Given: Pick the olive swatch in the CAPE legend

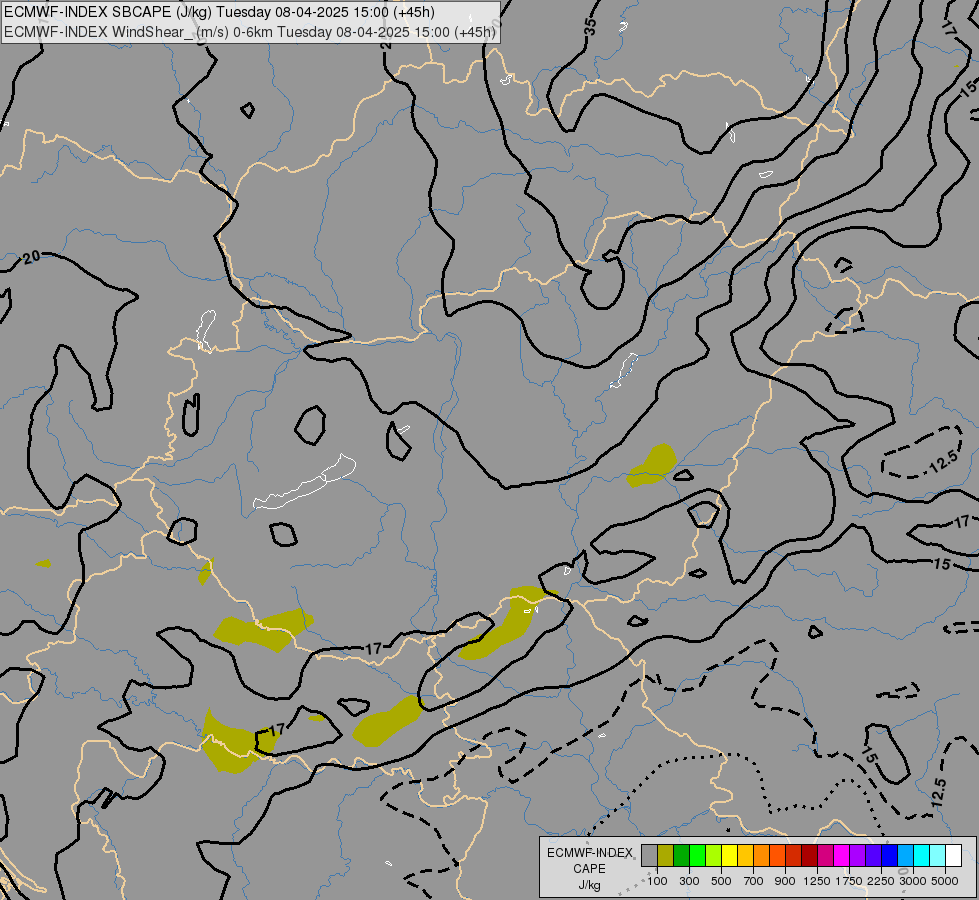Looking at the screenshot, I should point(666,855).
